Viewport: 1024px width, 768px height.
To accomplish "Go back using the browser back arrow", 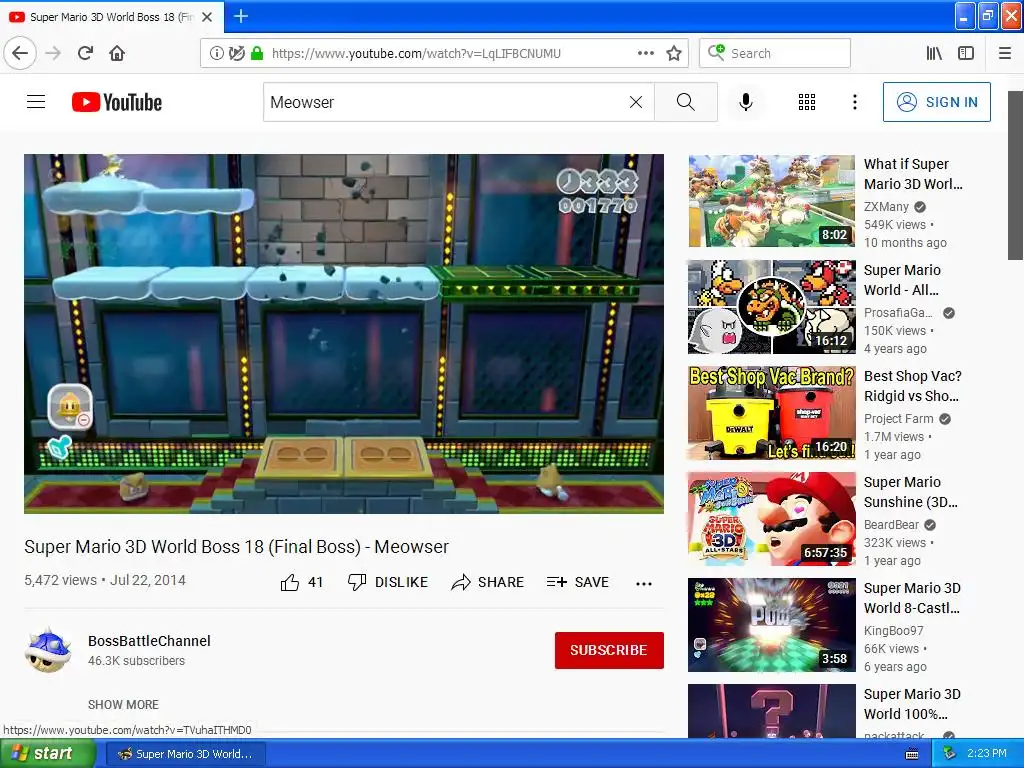I will coord(20,53).
